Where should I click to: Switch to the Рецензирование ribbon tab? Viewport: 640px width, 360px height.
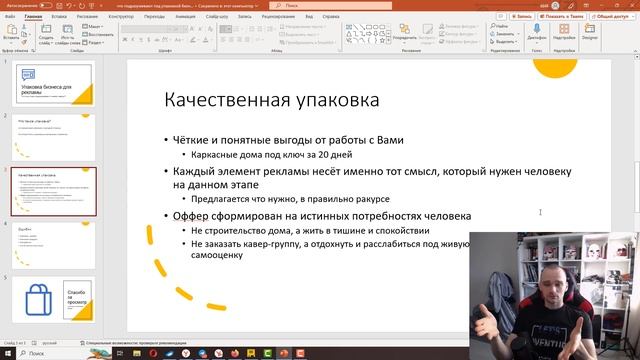pos(278,16)
